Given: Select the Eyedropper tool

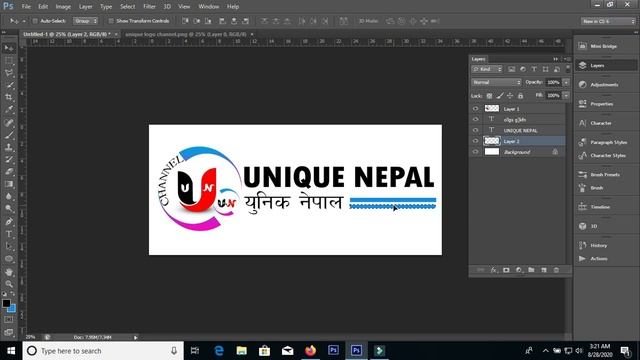Looking at the screenshot, I should [9, 109].
